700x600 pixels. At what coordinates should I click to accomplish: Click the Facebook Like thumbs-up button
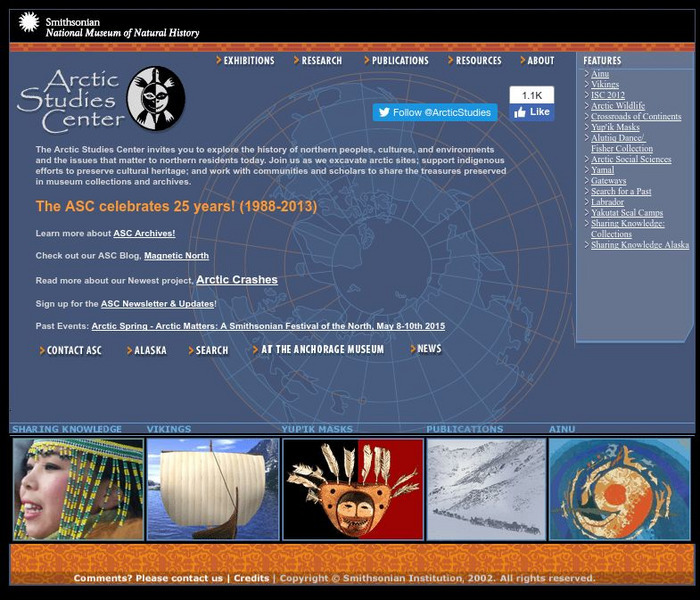pyautogui.click(x=532, y=112)
